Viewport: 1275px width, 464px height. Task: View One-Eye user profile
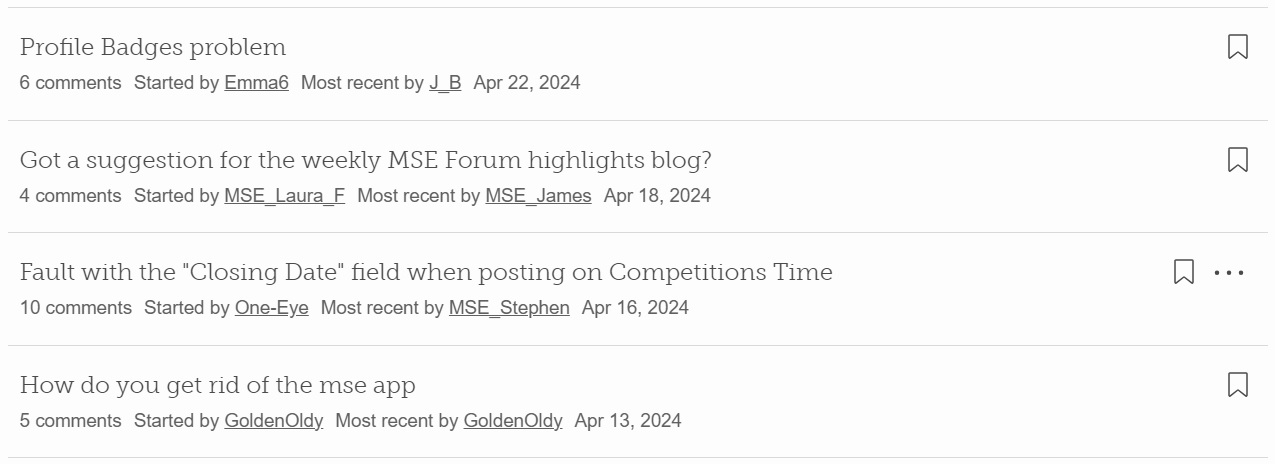tap(272, 308)
